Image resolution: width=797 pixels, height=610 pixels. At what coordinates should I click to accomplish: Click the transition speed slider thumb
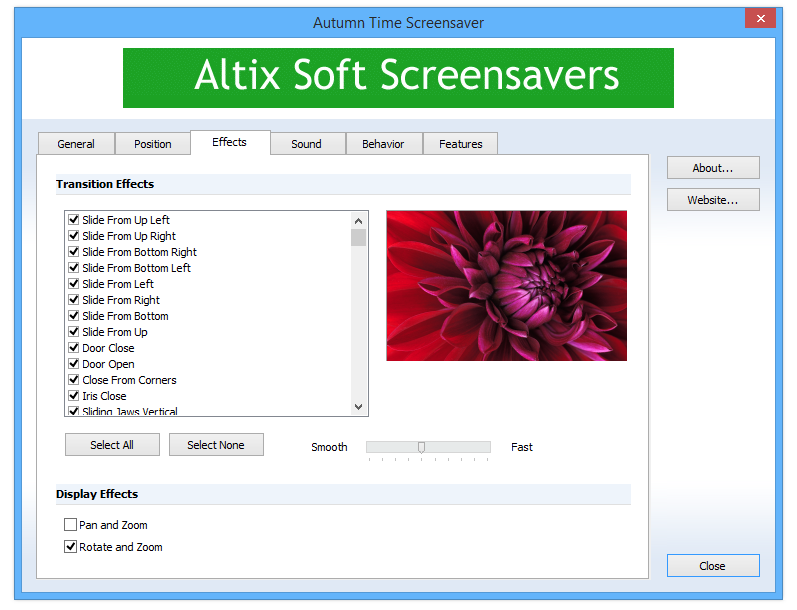click(421, 447)
